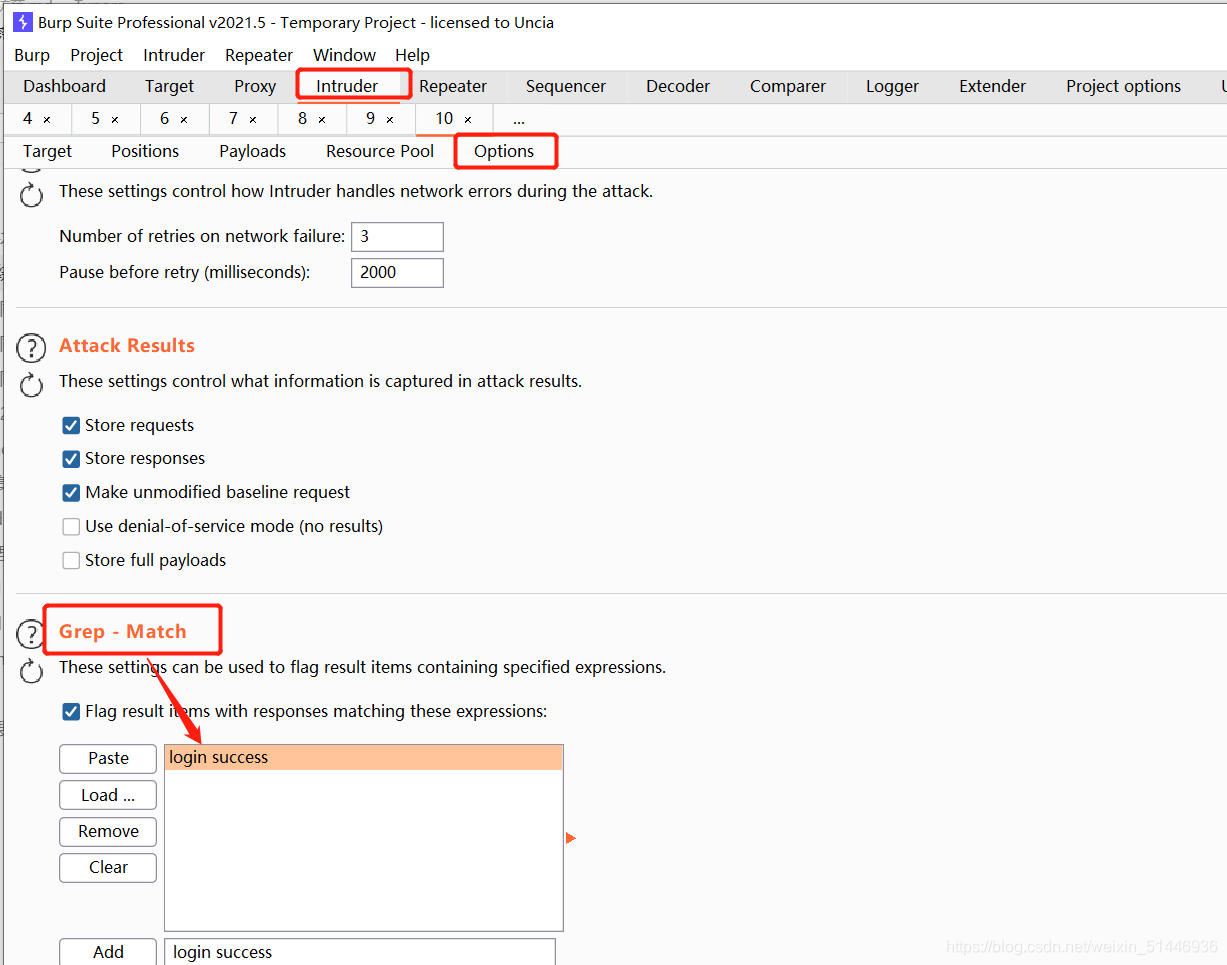This screenshot has height=965, width=1227.
Task: Open Intruder's Target sub-tab
Action: tap(48, 151)
